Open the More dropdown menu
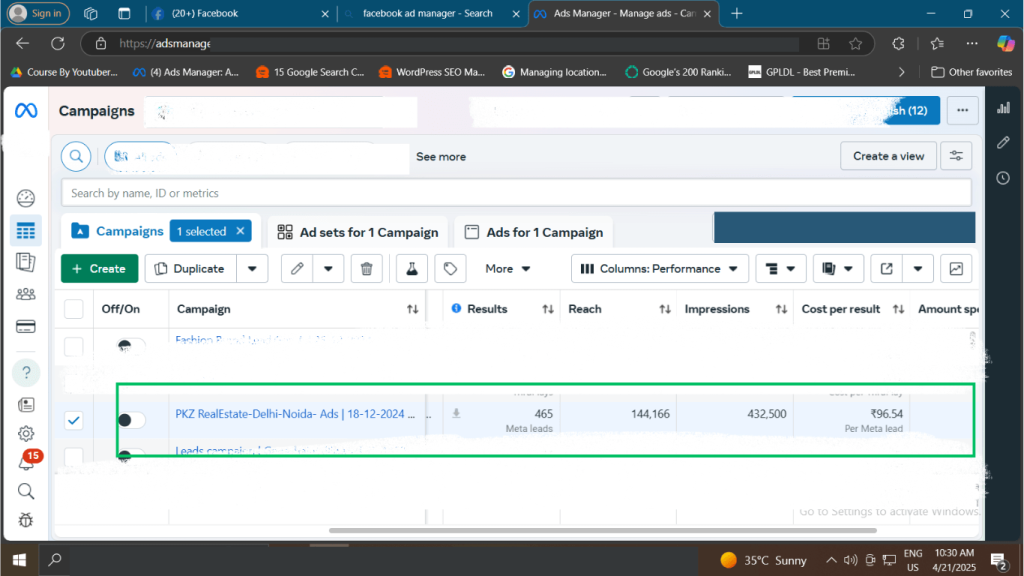 (x=508, y=268)
